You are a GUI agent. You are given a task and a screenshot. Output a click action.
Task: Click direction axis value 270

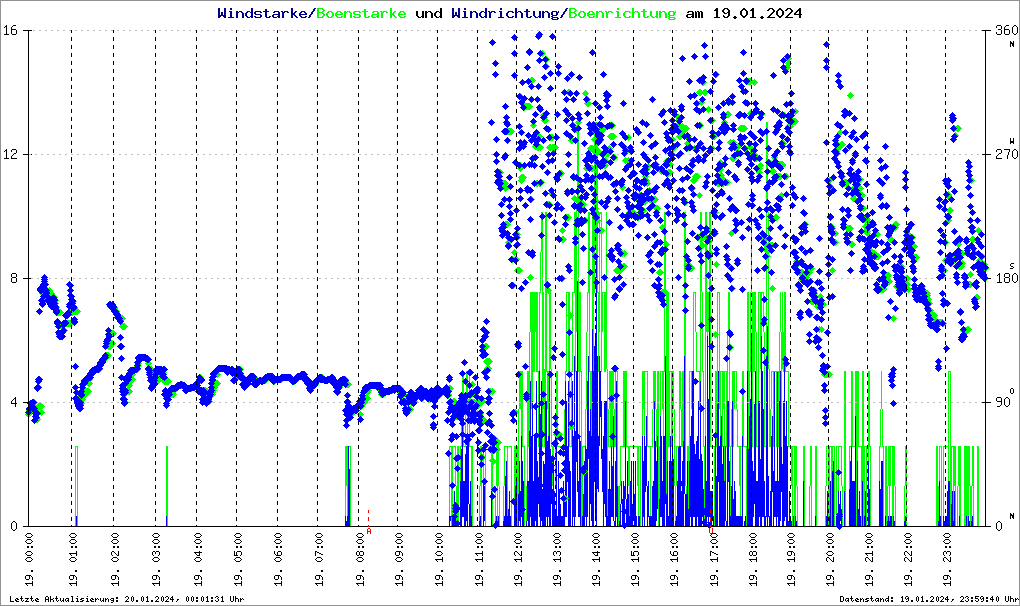pos(1007,154)
